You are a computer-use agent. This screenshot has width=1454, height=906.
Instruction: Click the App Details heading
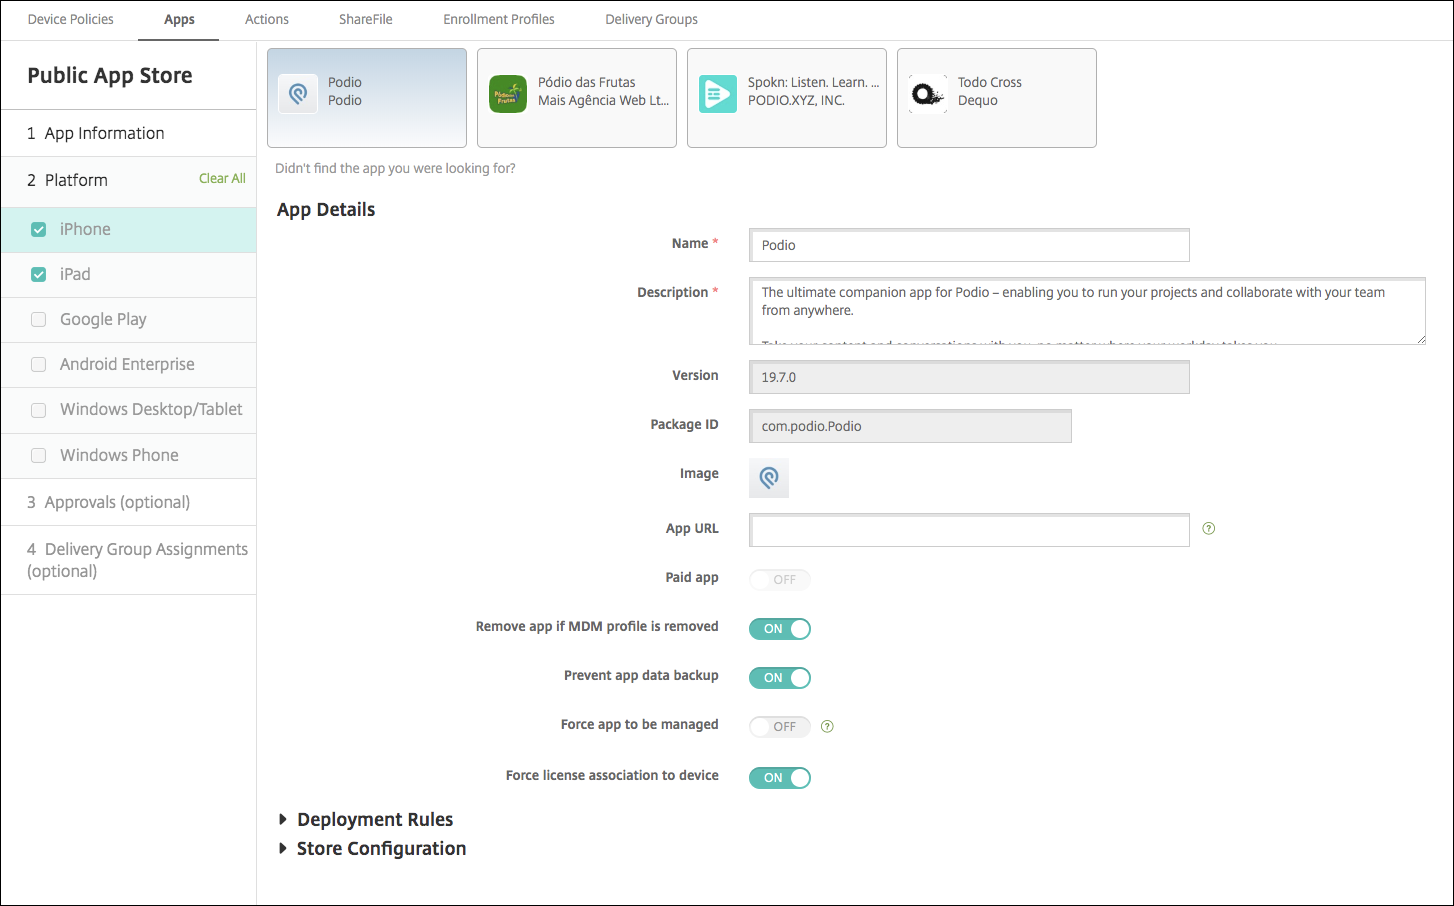click(326, 210)
